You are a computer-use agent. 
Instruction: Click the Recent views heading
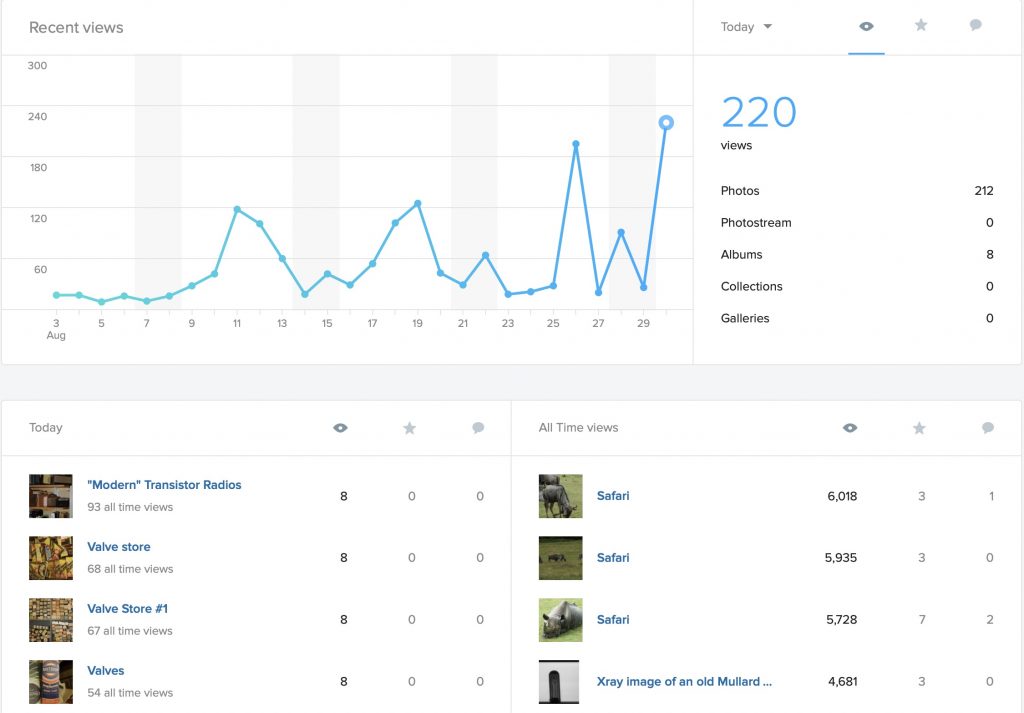[76, 27]
